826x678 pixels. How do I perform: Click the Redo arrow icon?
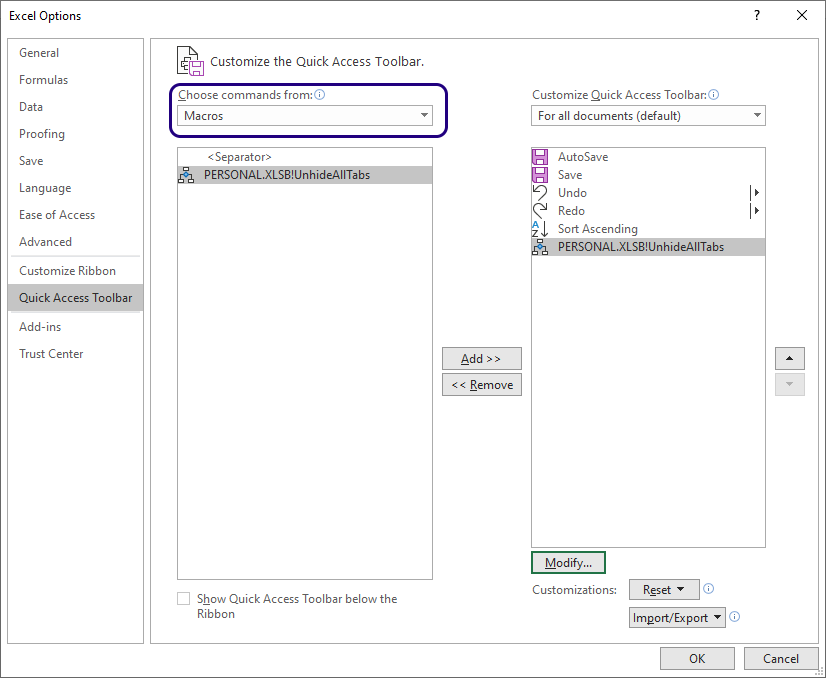(540, 211)
